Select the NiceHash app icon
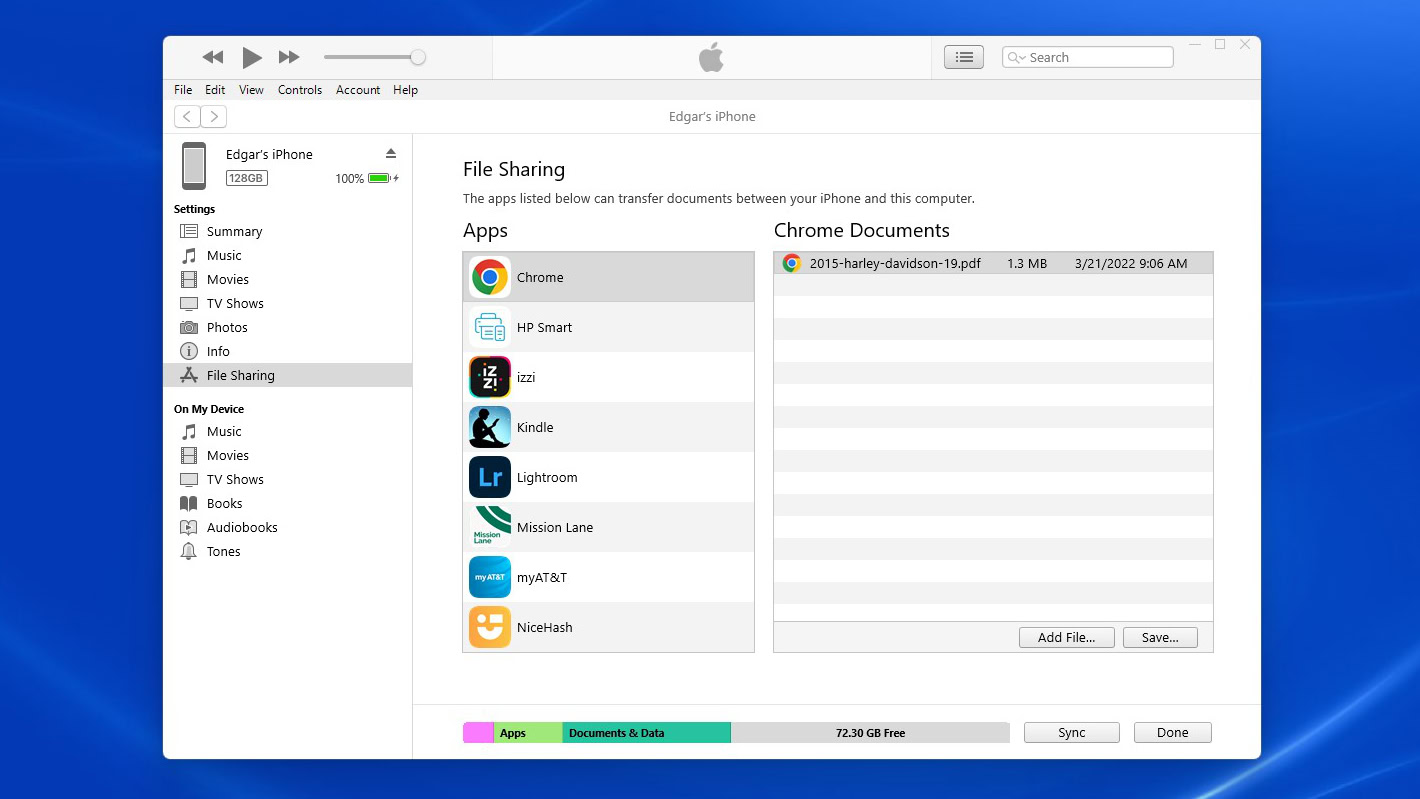Image resolution: width=1420 pixels, height=799 pixels. [490, 627]
